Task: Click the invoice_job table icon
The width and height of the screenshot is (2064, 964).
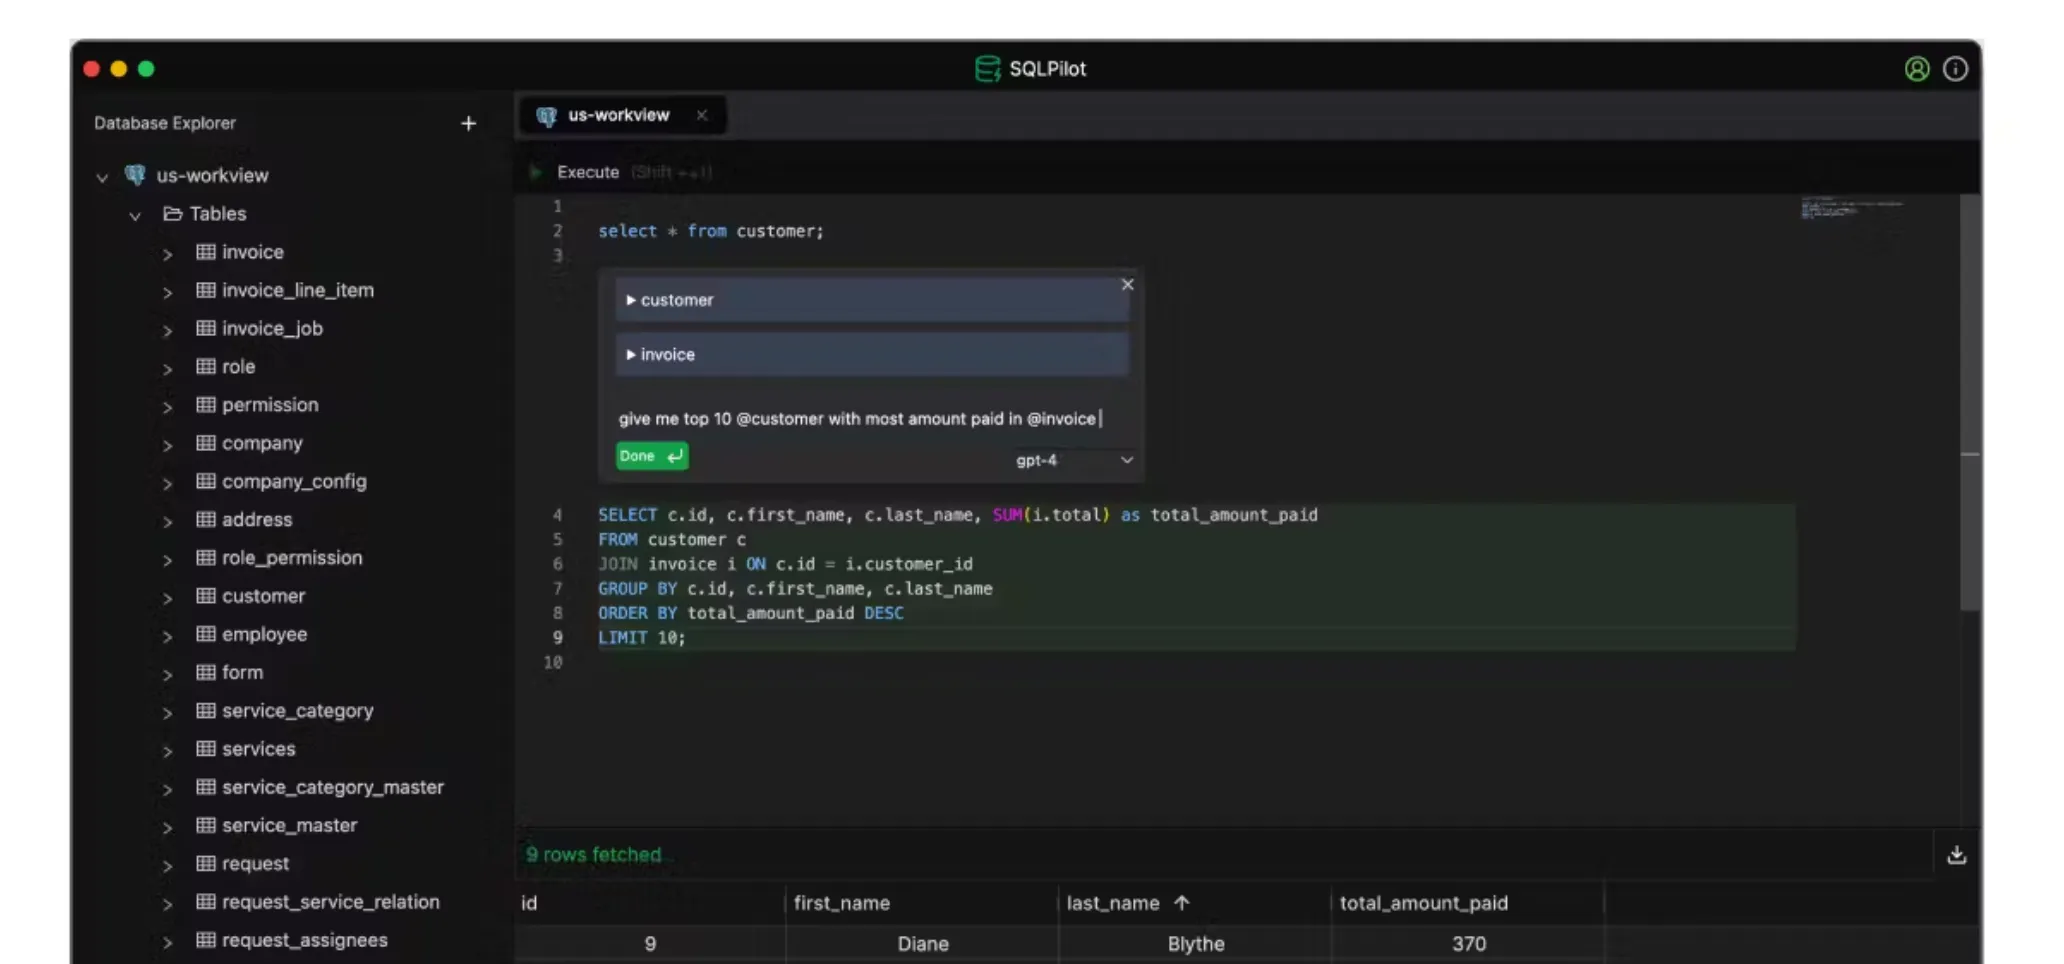Action: [x=206, y=328]
